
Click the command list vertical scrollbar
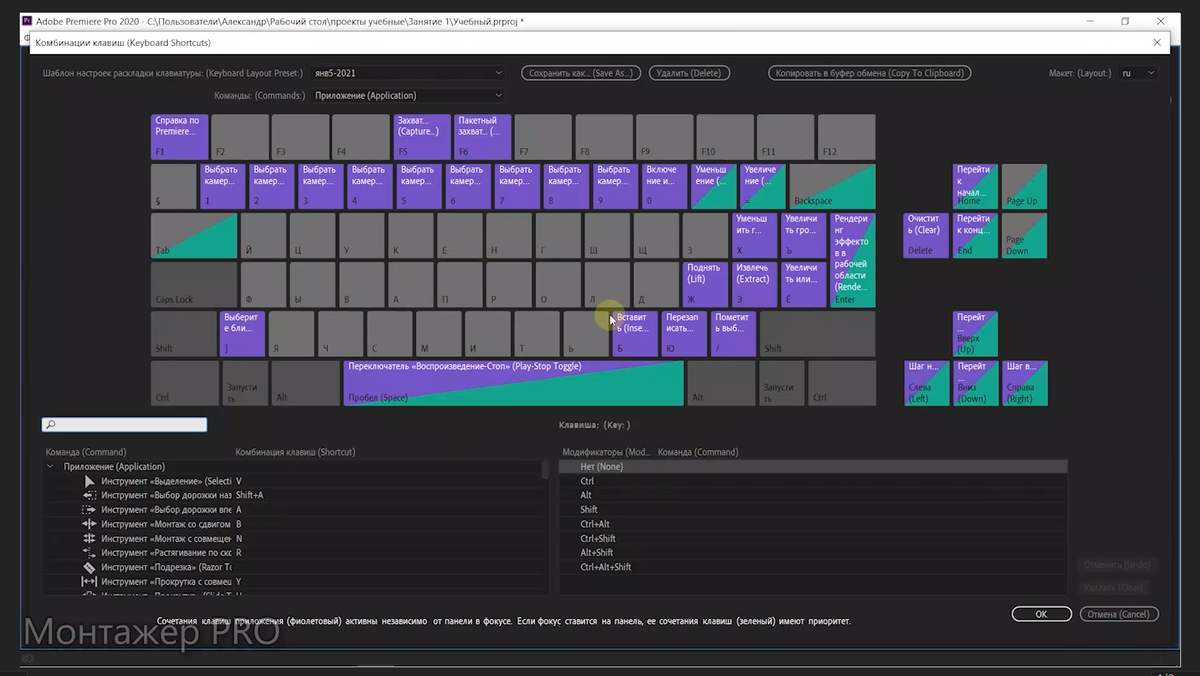pyautogui.click(x=546, y=470)
